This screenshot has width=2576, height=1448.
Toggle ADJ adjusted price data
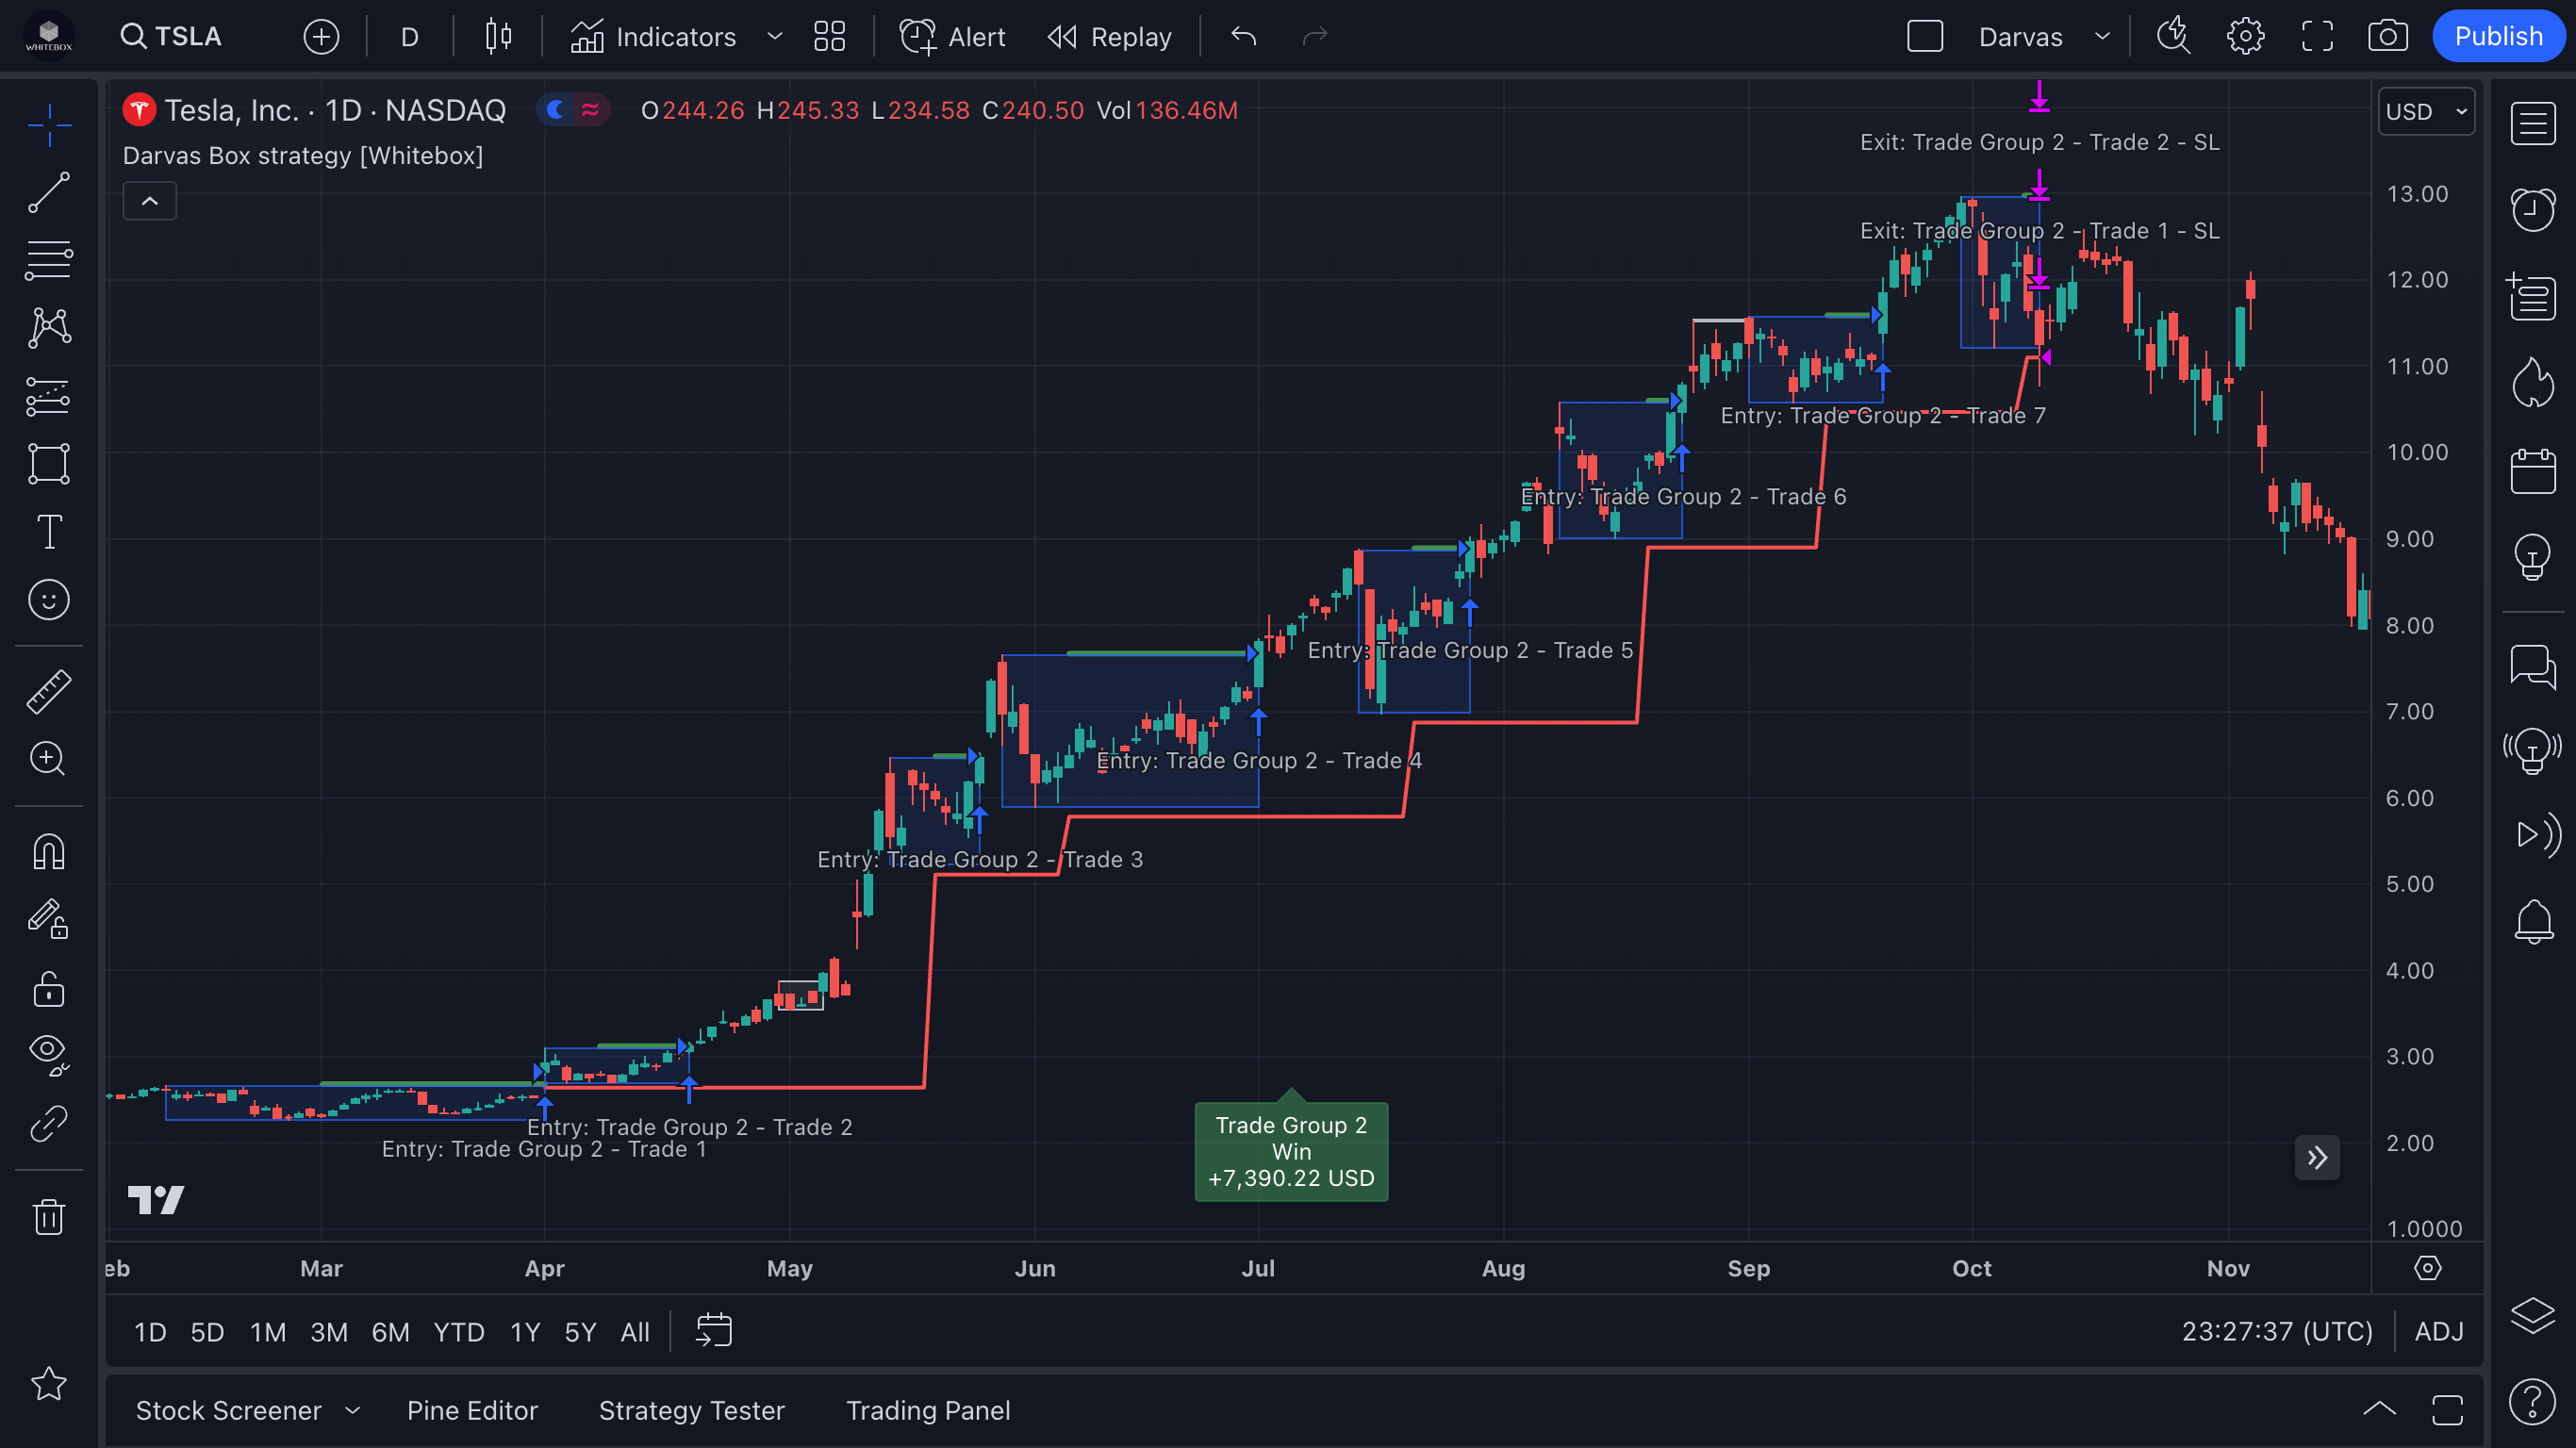pyautogui.click(x=2440, y=1331)
